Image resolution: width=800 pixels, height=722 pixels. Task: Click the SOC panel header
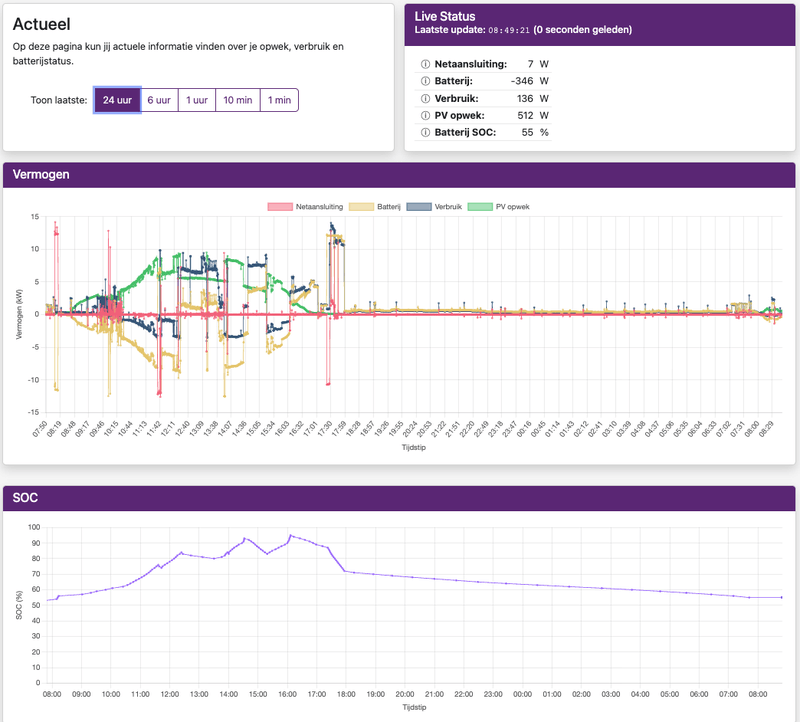399,498
